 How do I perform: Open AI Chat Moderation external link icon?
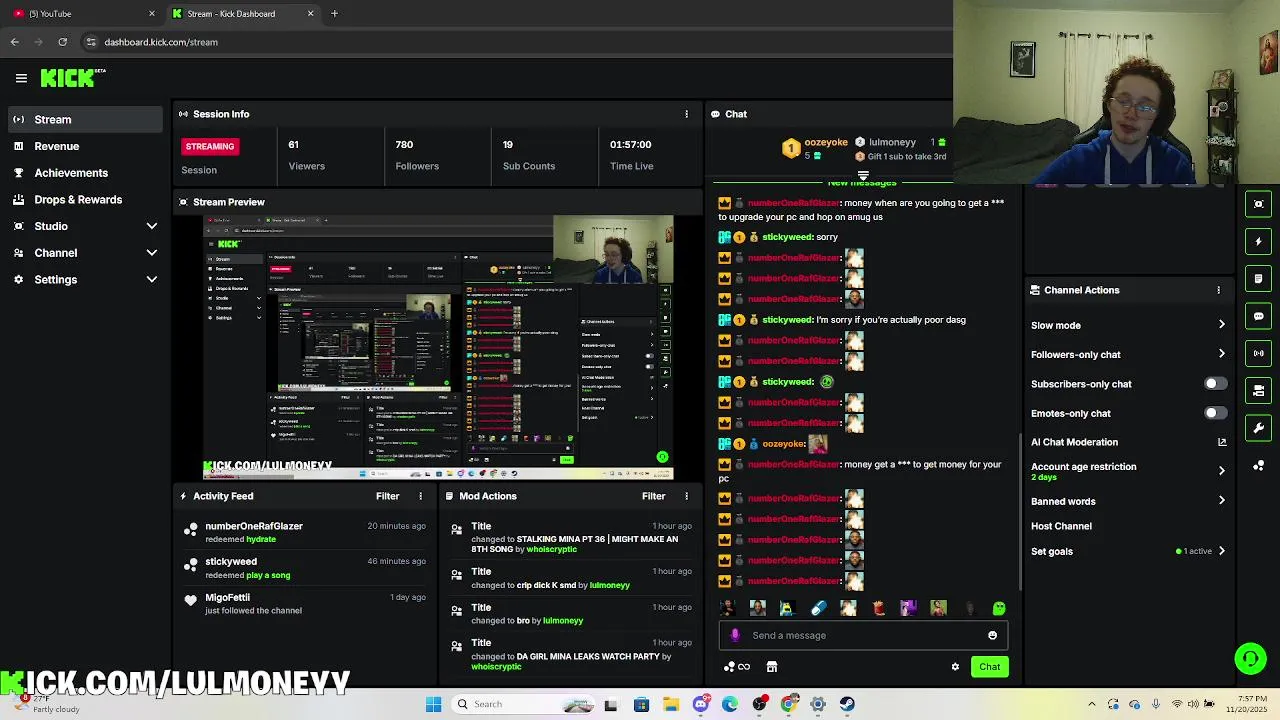pos(1222,442)
